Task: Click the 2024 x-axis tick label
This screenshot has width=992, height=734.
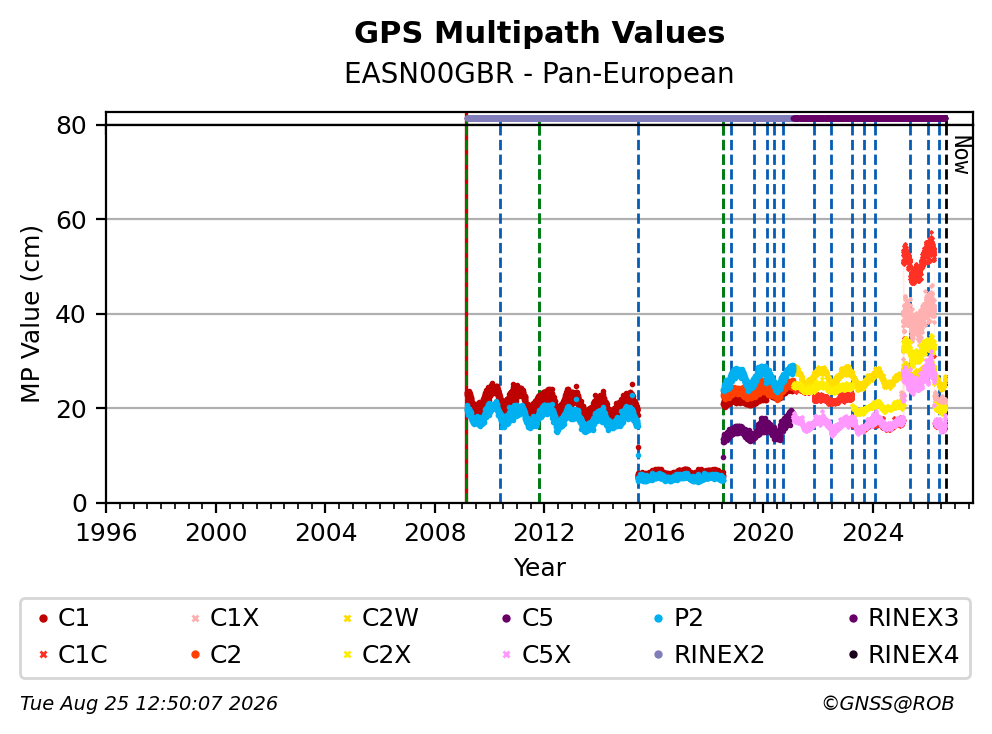Action: (x=872, y=533)
